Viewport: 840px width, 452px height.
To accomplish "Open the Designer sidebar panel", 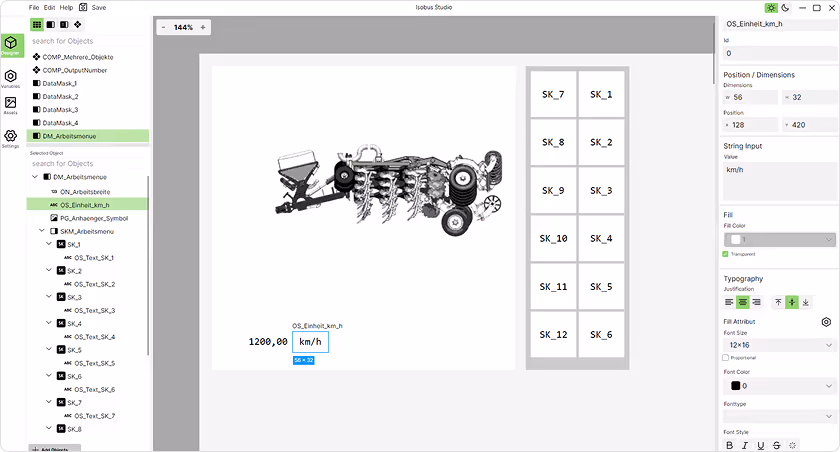I will point(11,45).
